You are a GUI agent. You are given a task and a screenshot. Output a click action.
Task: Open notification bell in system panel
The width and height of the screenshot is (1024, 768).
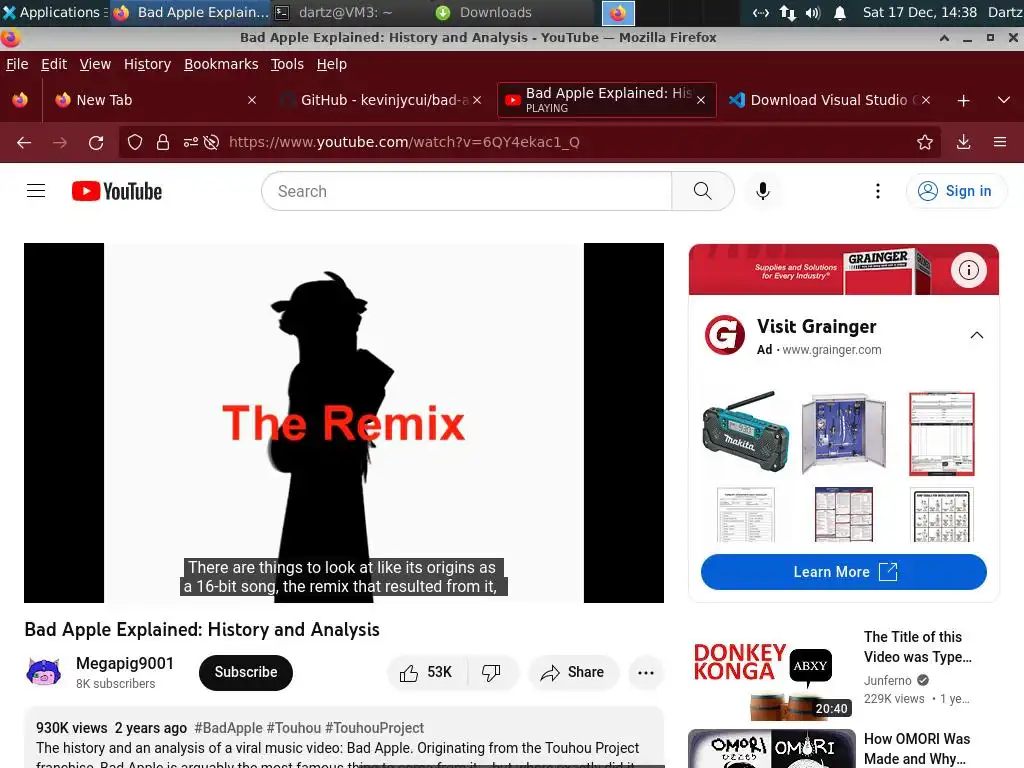click(840, 12)
